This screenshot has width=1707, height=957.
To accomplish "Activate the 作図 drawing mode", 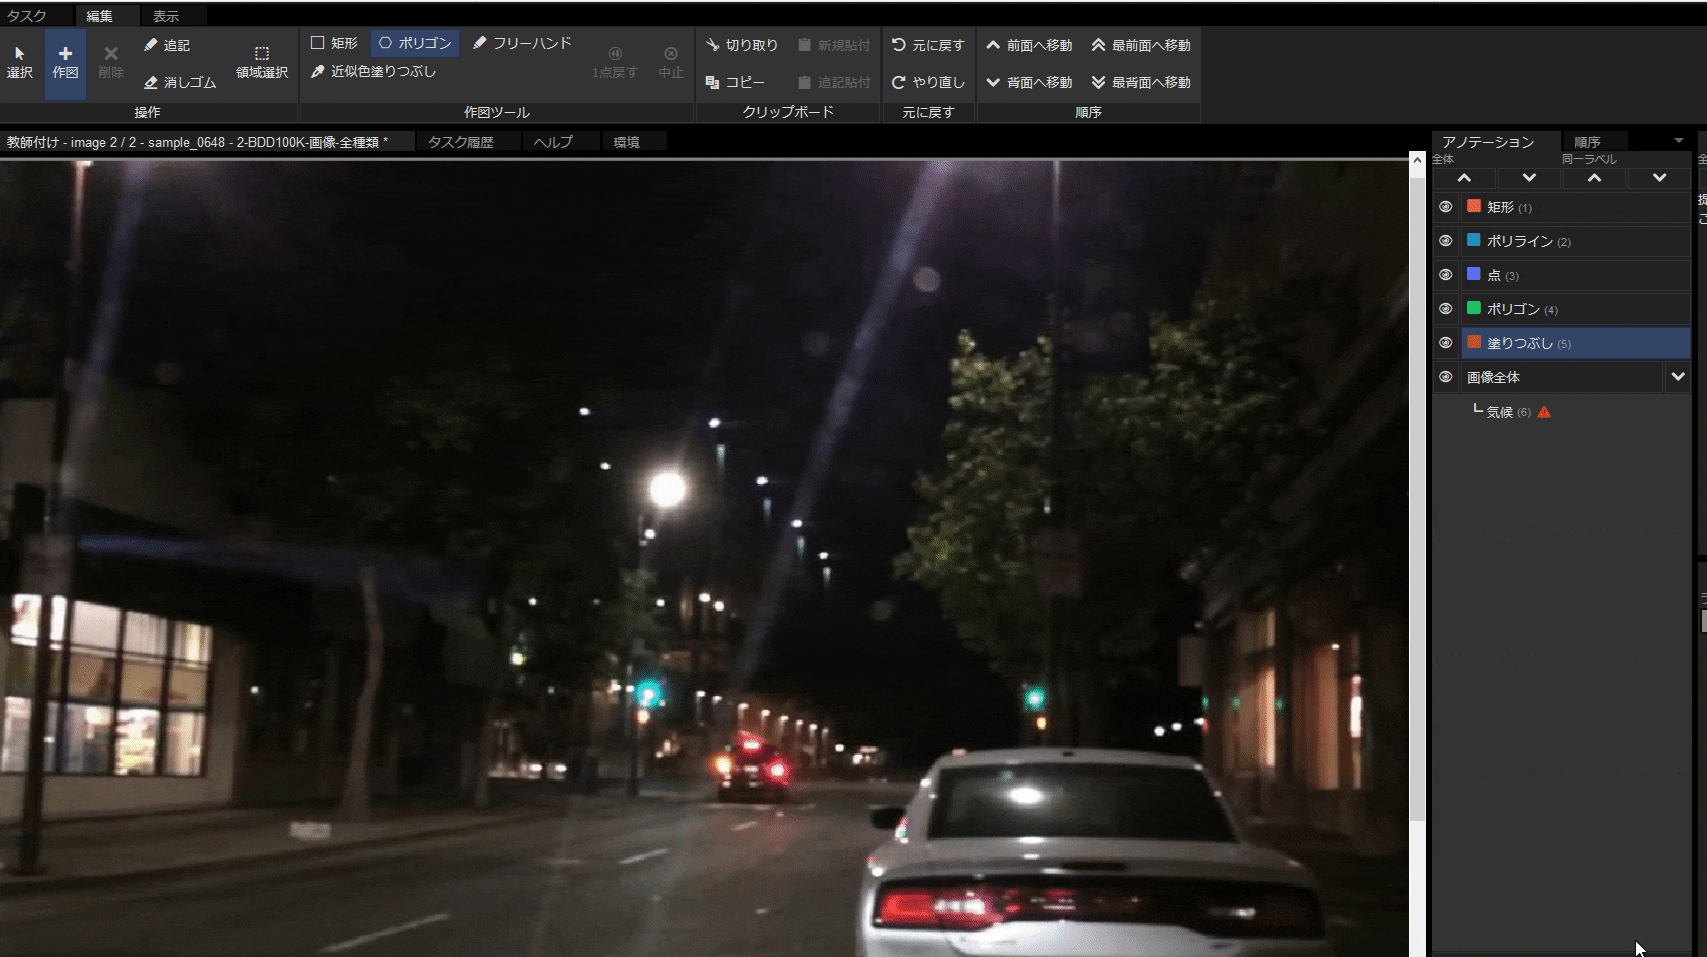I will point(65,62).
